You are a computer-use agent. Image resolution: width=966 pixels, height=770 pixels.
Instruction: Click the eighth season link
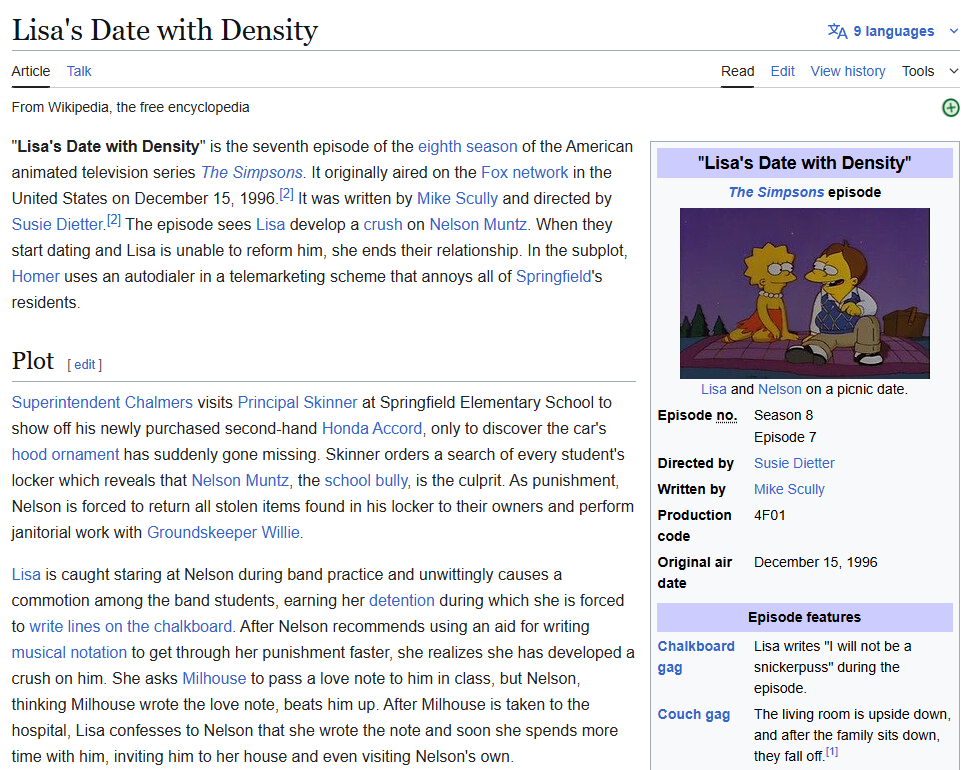(x=467, y=146)
